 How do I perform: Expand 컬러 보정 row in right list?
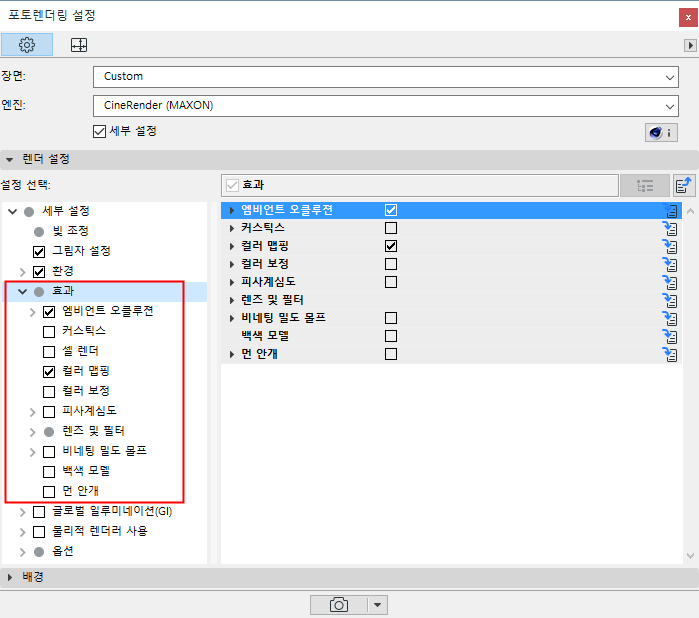(231, 264)
